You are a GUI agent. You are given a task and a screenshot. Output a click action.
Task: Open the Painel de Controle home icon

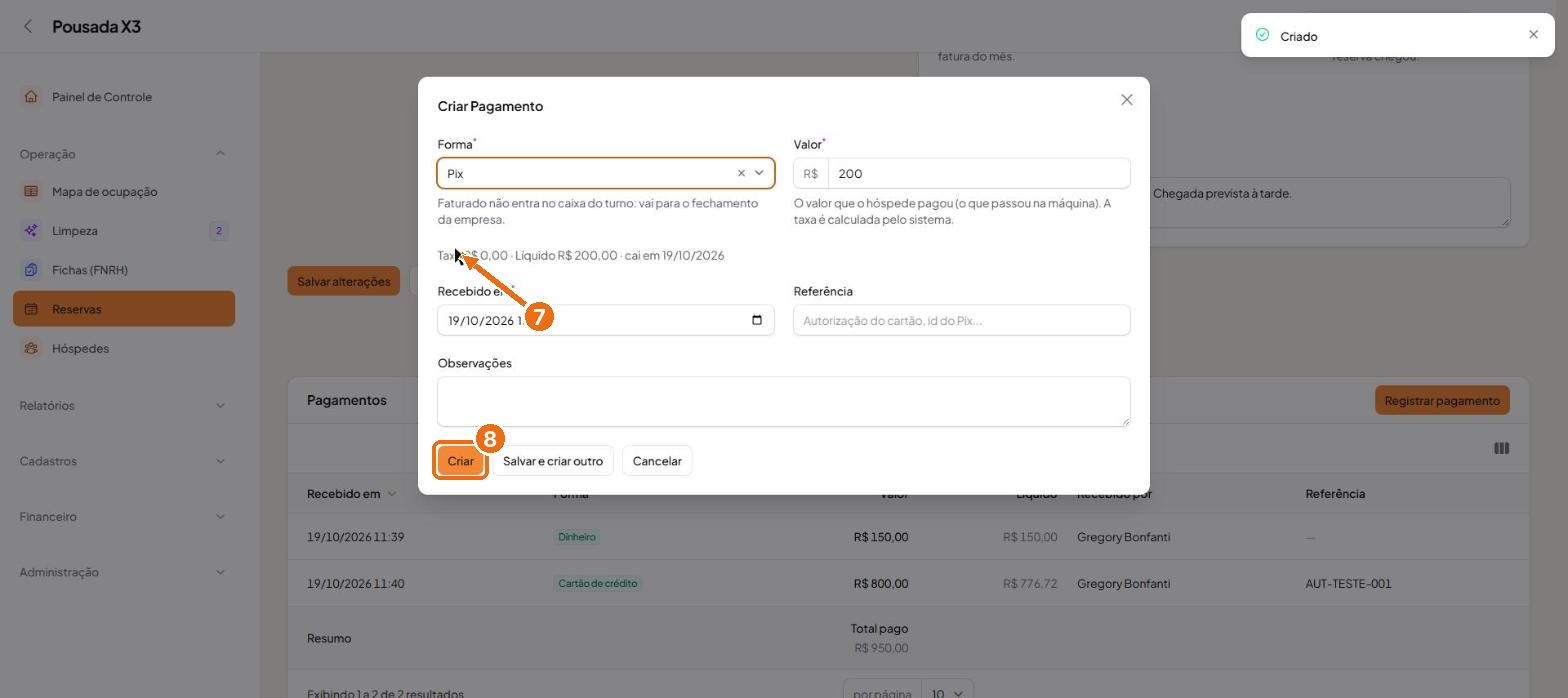point(31,97)
